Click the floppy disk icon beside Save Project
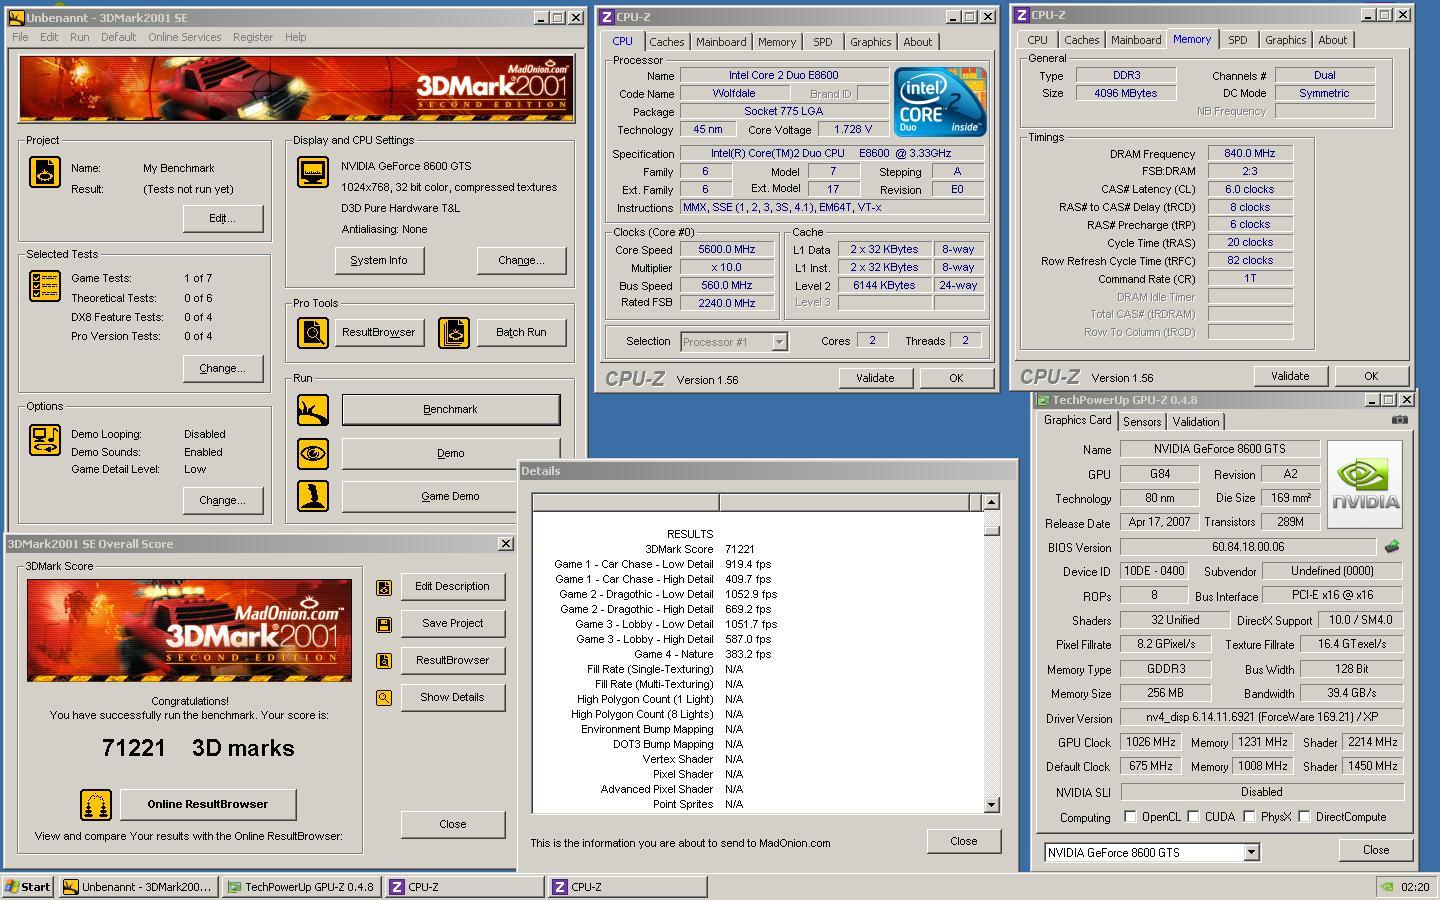Screen dimensions: 1440x900 [x=384, y=624]
